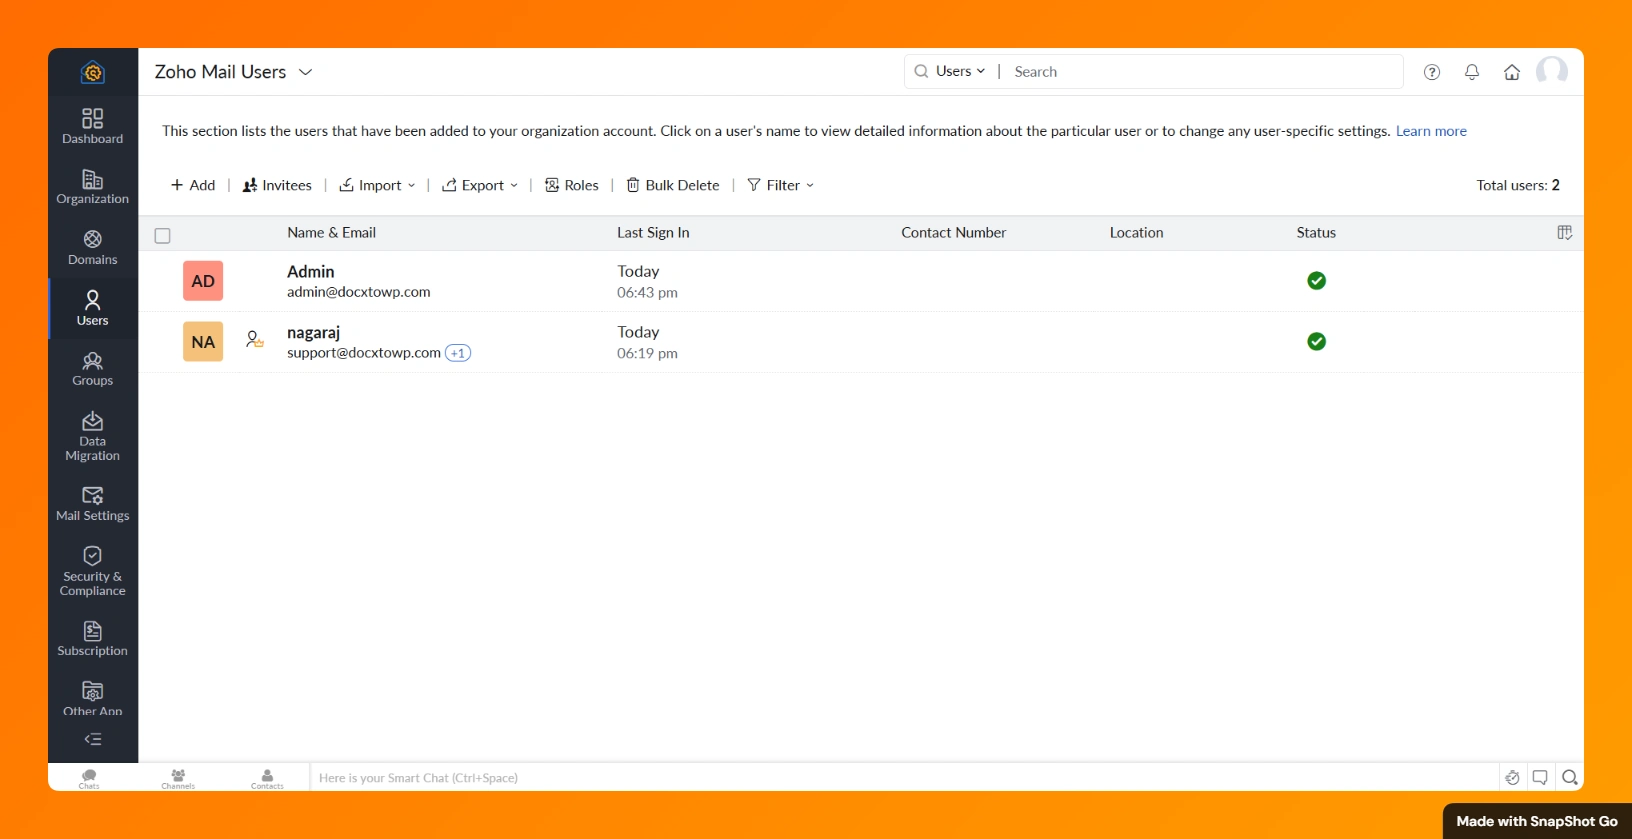Open the Invitees list
This screenshot has height=839, width=1632.
coord(277,185)
